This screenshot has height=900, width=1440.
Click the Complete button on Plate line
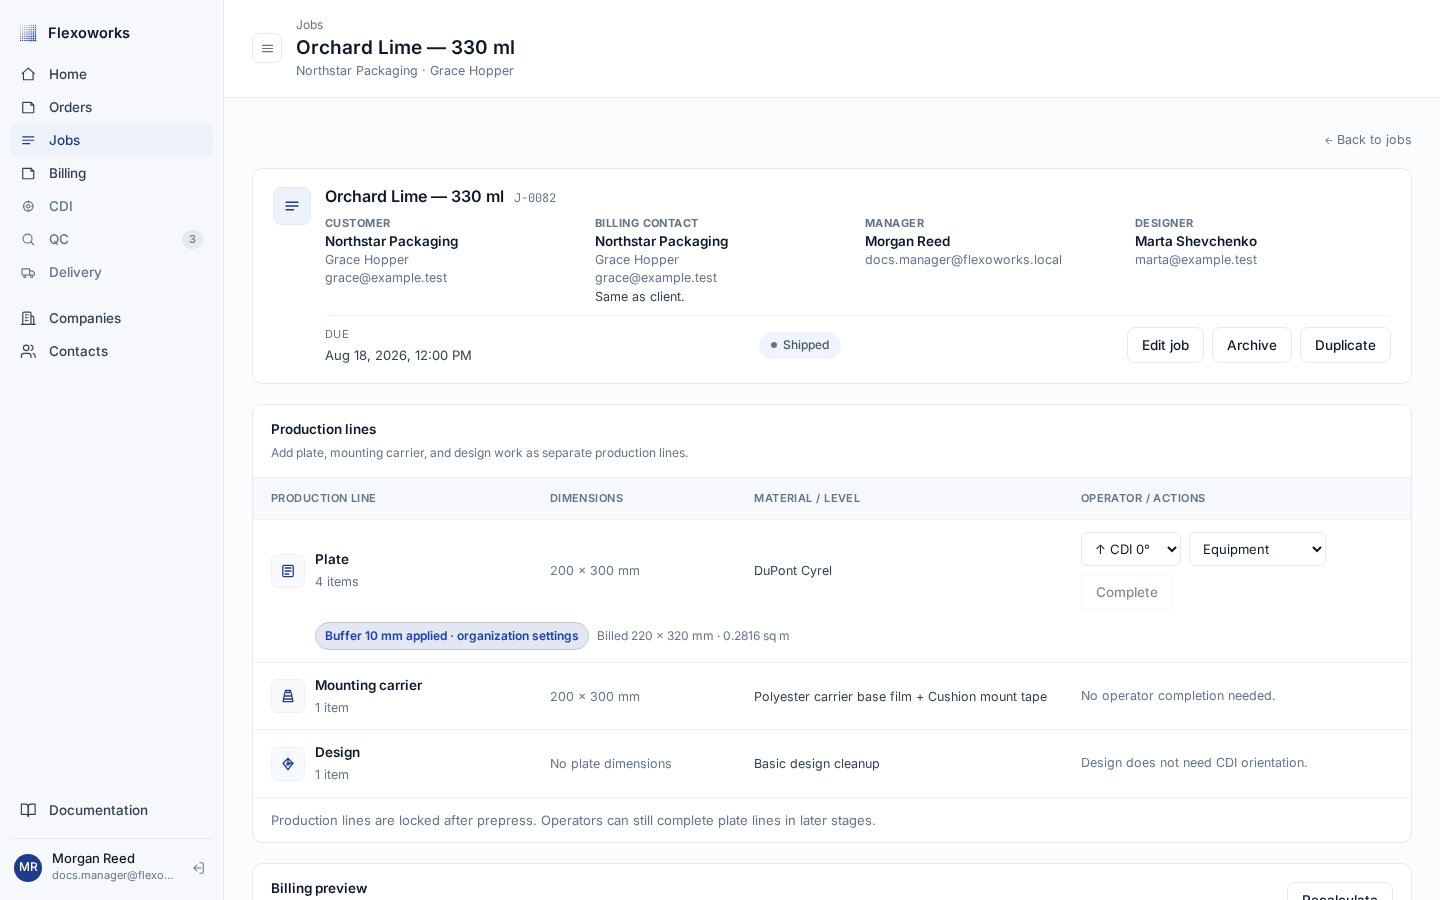(x=1127, y=592)
